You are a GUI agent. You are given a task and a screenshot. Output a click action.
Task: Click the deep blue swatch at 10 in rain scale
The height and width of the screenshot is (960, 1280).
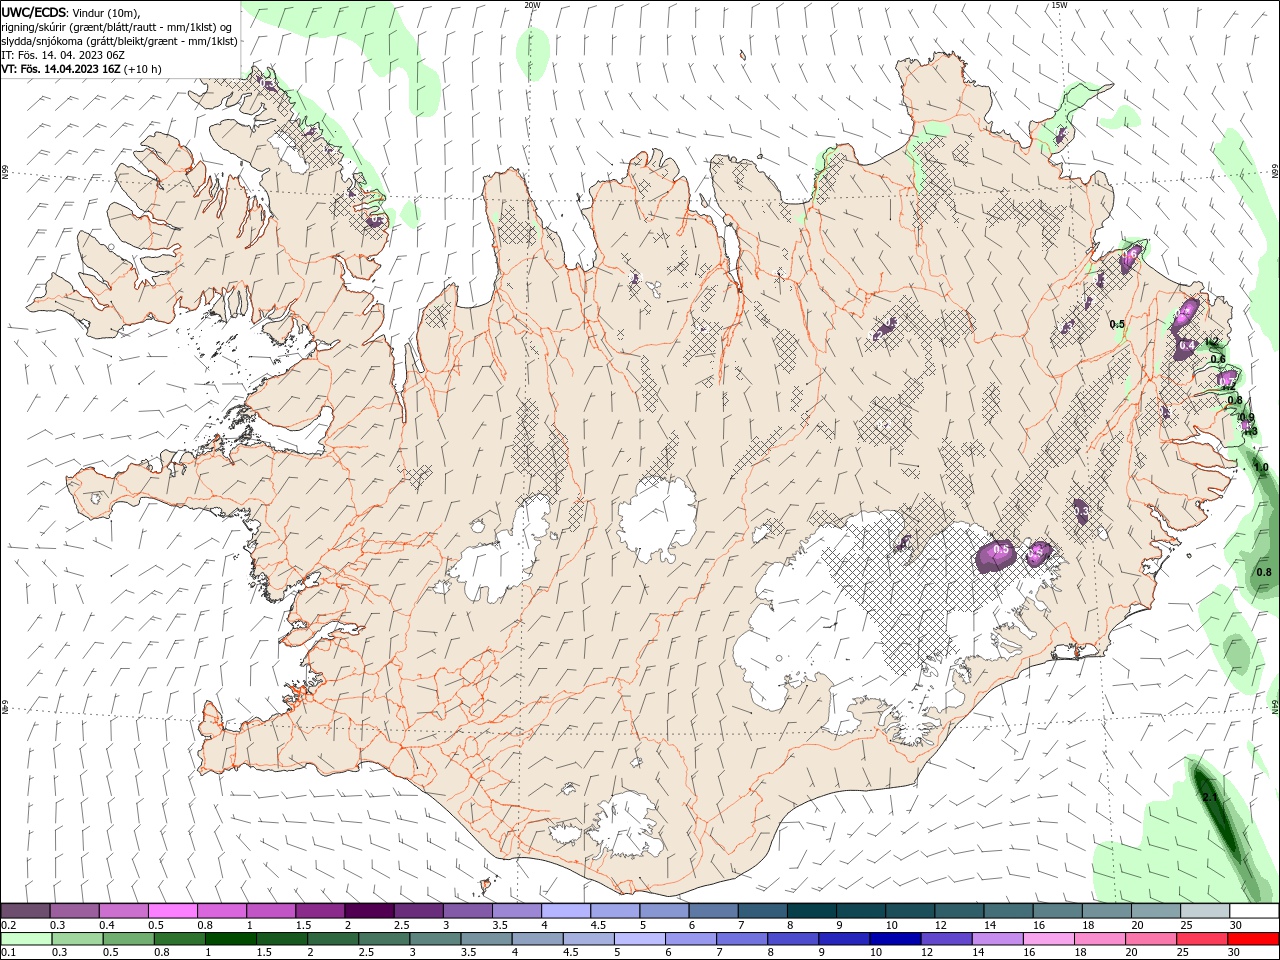[x=894, y=939]
